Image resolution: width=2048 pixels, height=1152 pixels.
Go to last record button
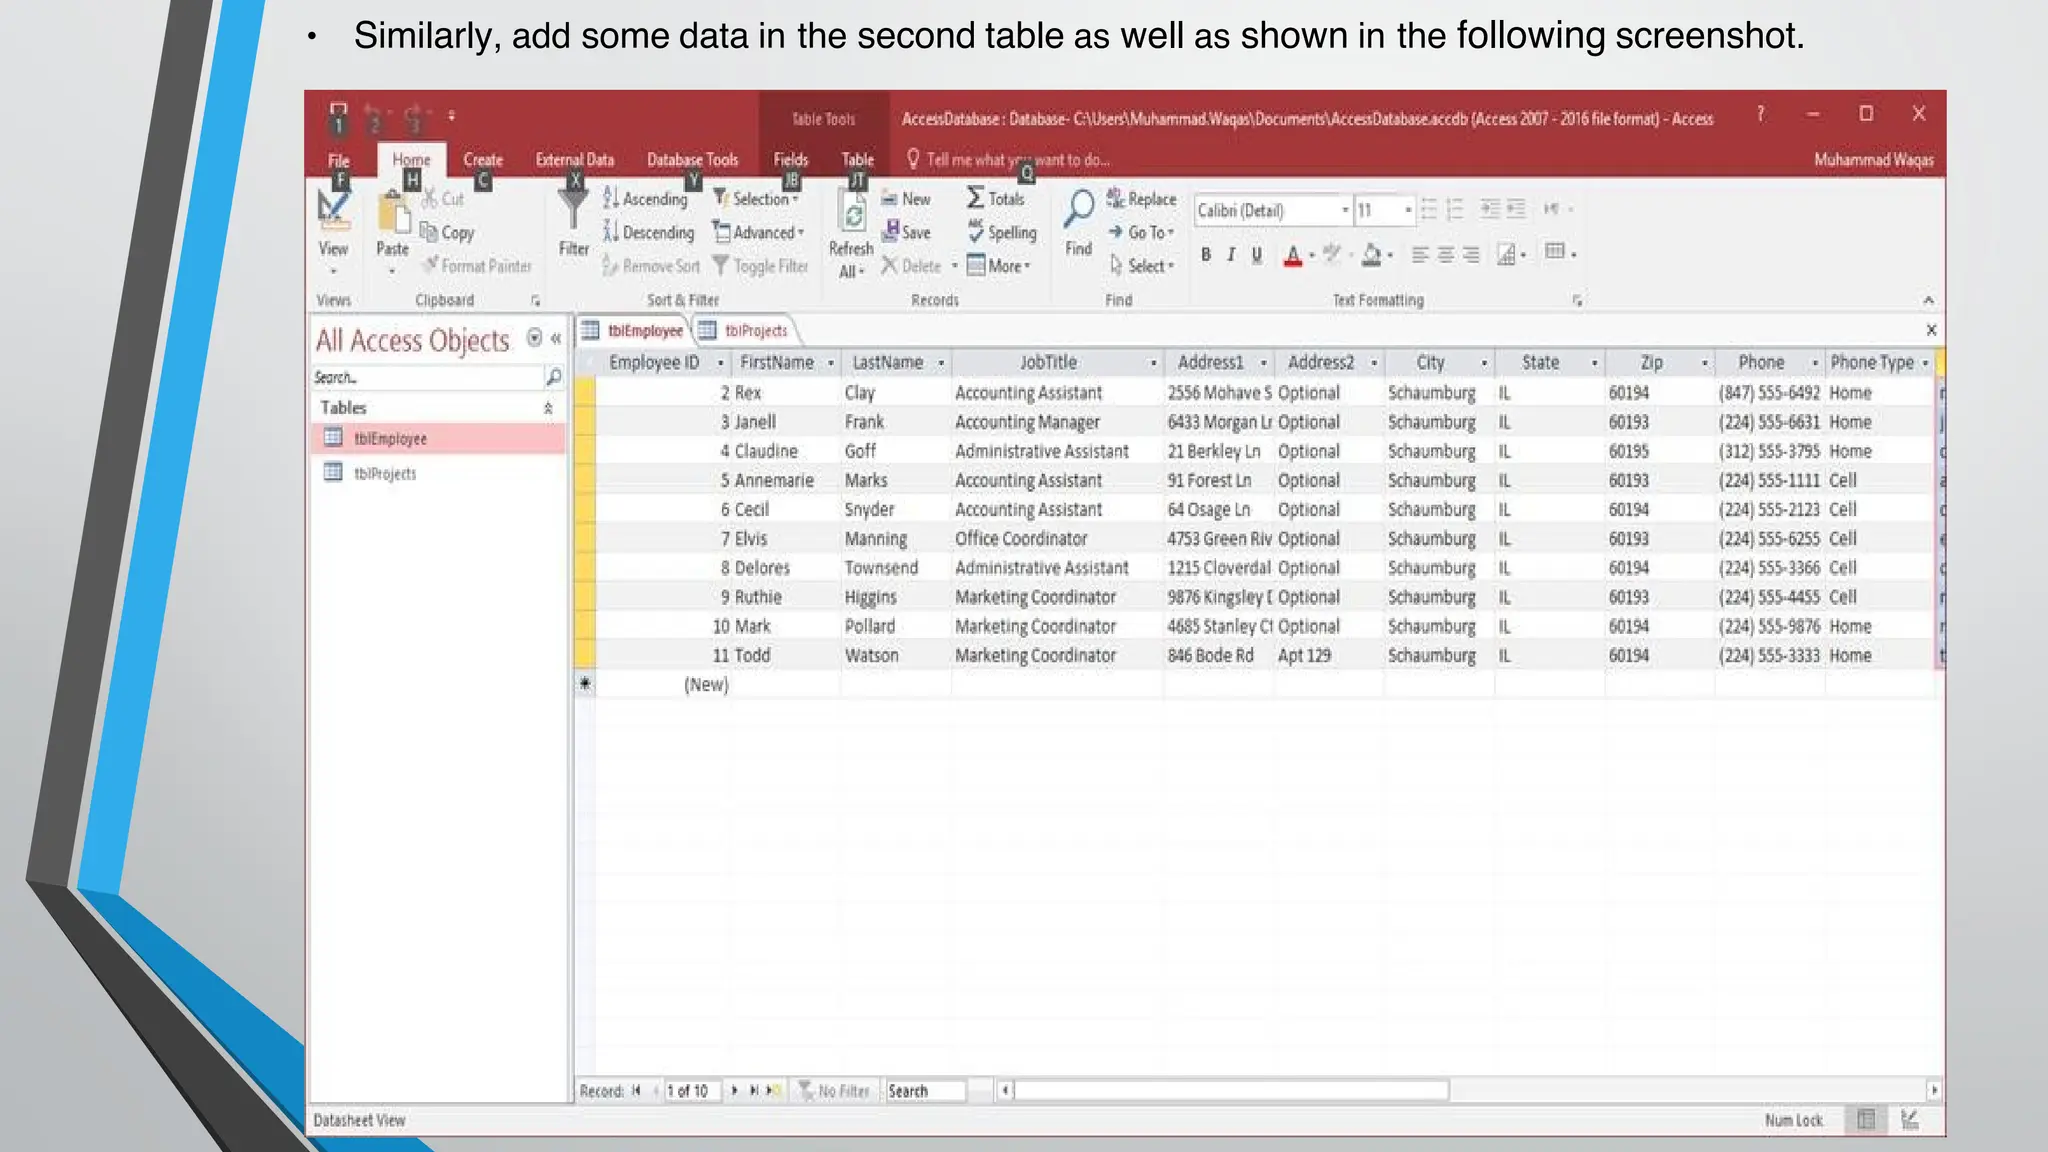point(754,1091)
